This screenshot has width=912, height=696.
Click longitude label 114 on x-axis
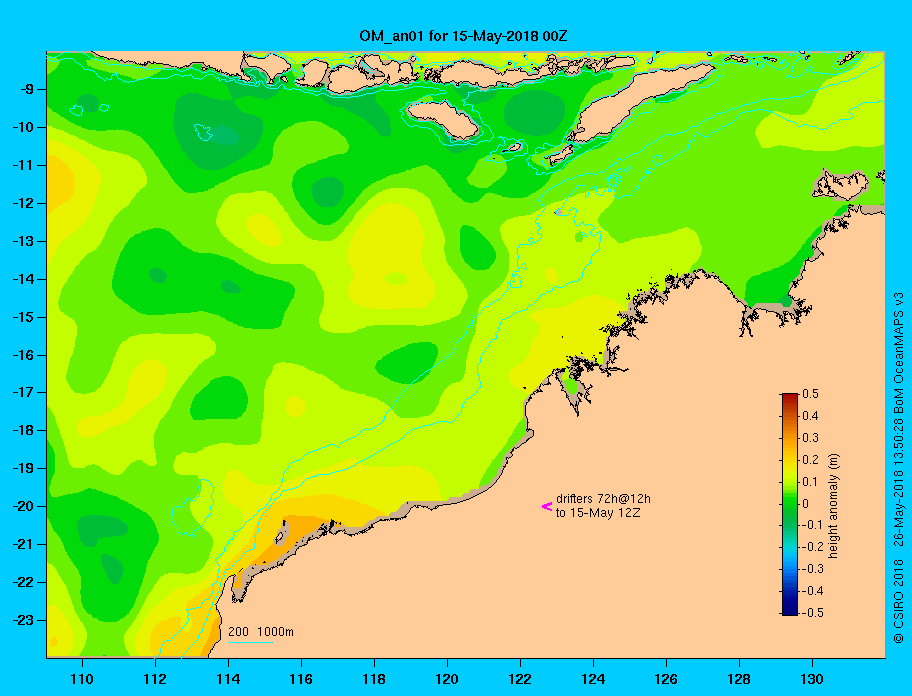(x=228, y=679)
